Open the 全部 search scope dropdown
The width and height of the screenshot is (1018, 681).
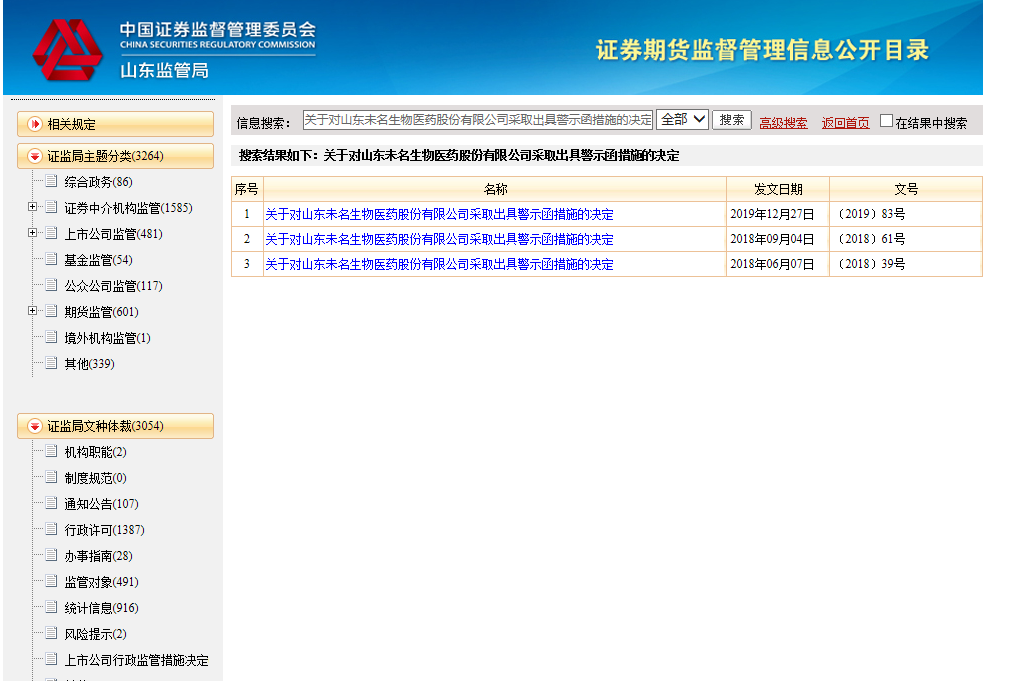point(682,119)
